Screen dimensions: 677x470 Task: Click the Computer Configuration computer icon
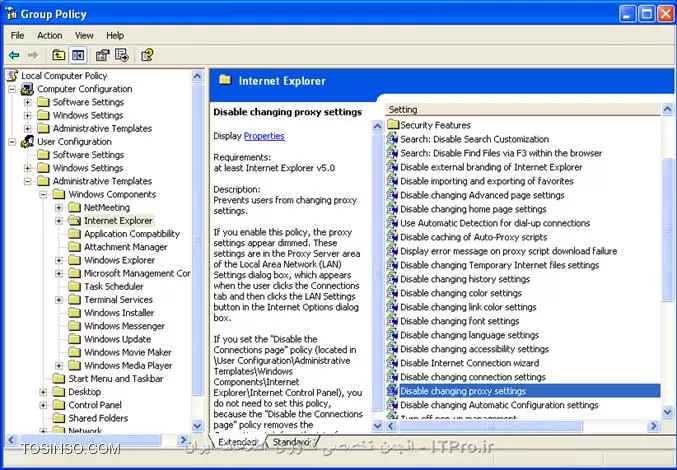[27, 89]
